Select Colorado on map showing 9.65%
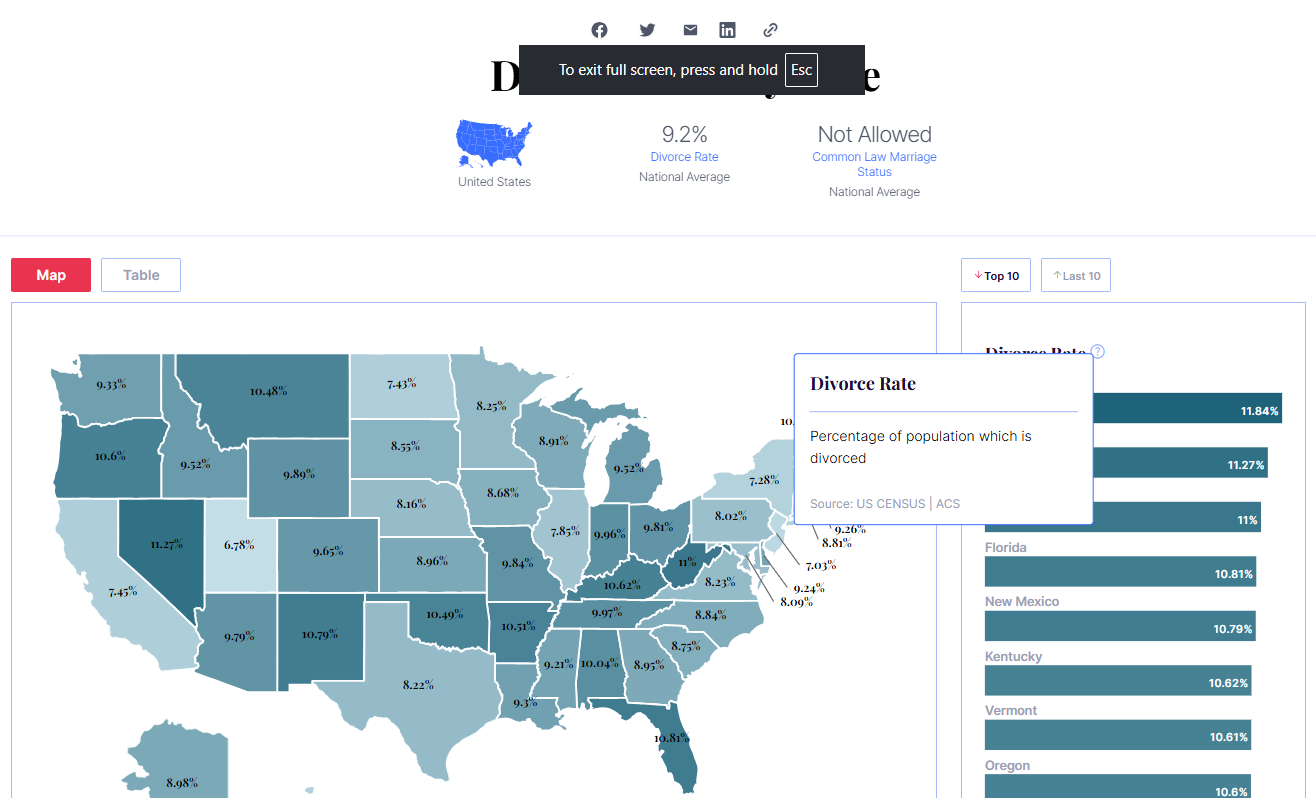1316x798 pixels. click(x=327, y=551)
